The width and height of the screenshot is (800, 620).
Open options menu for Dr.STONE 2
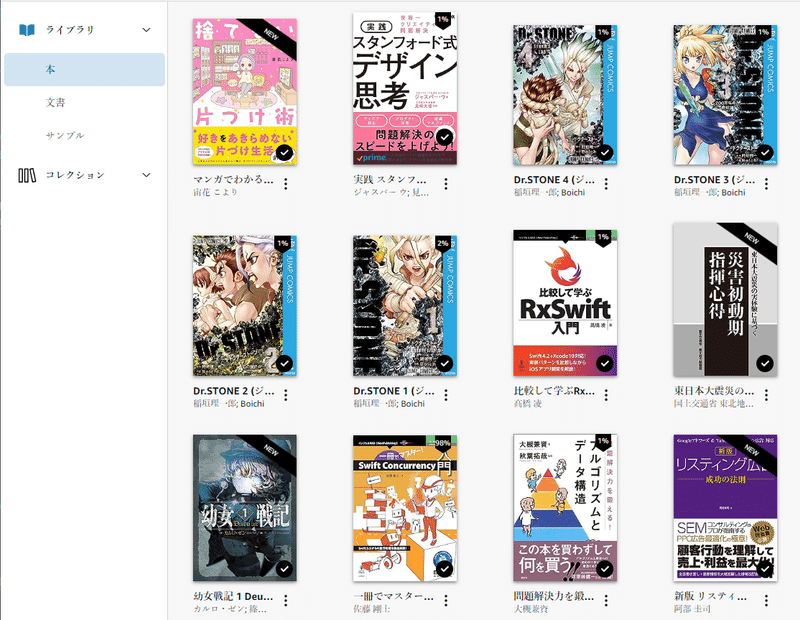[x=286, y=395]
